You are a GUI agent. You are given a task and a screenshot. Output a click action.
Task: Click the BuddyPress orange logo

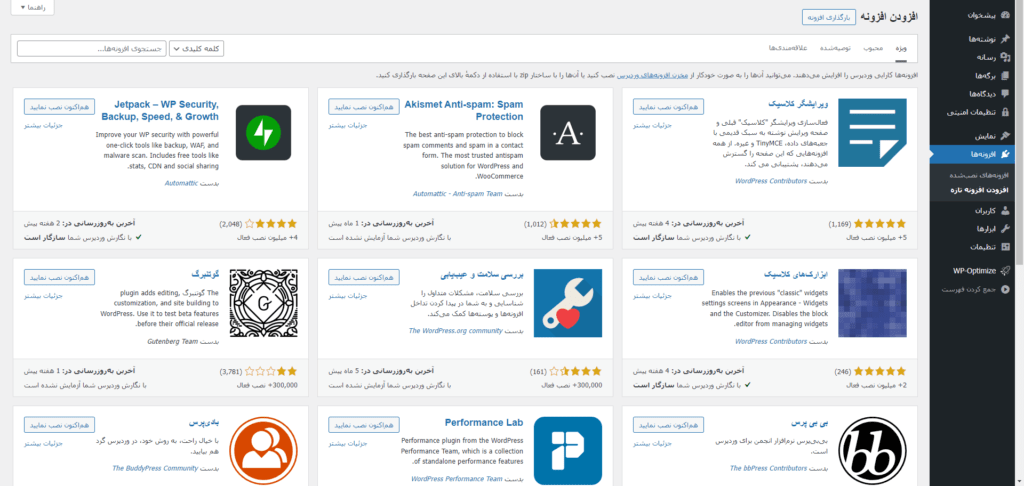263,451
